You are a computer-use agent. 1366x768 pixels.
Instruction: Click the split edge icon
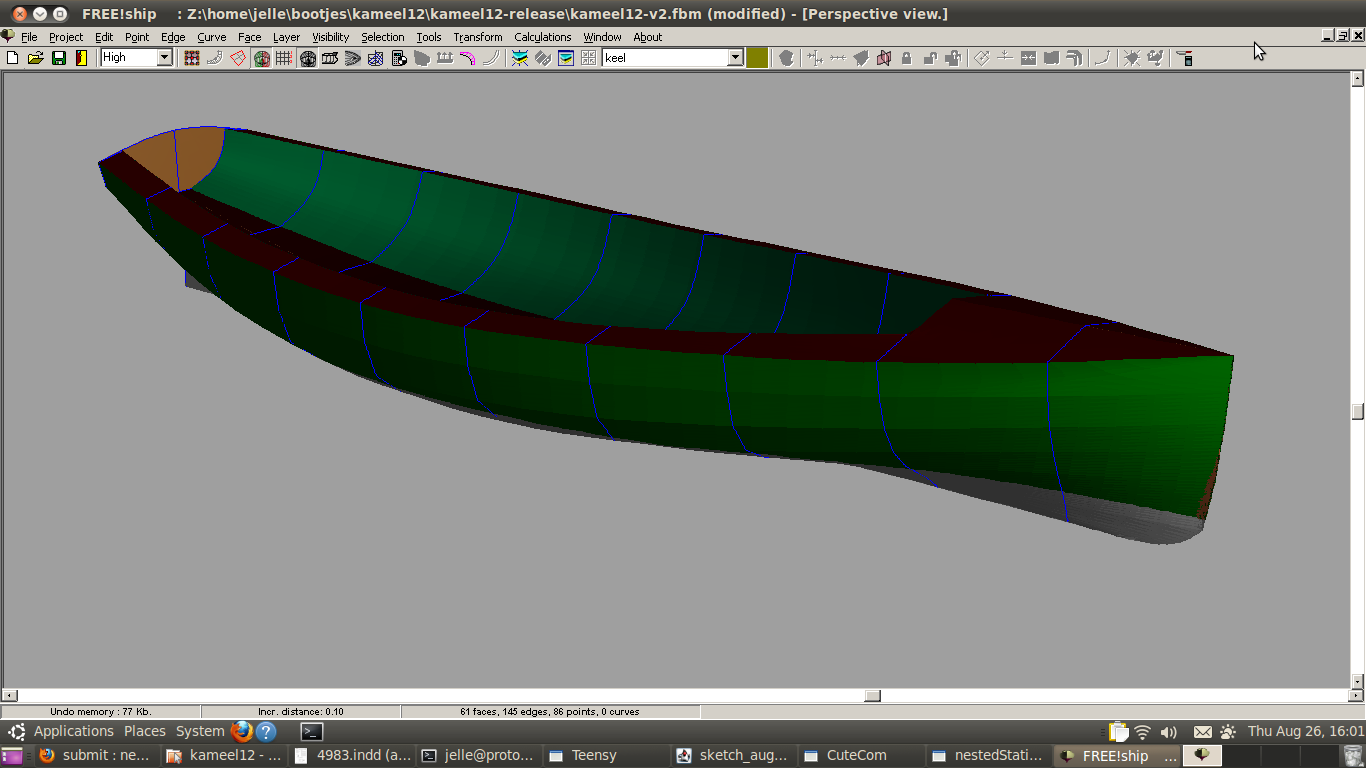(x=1004, y=58)
